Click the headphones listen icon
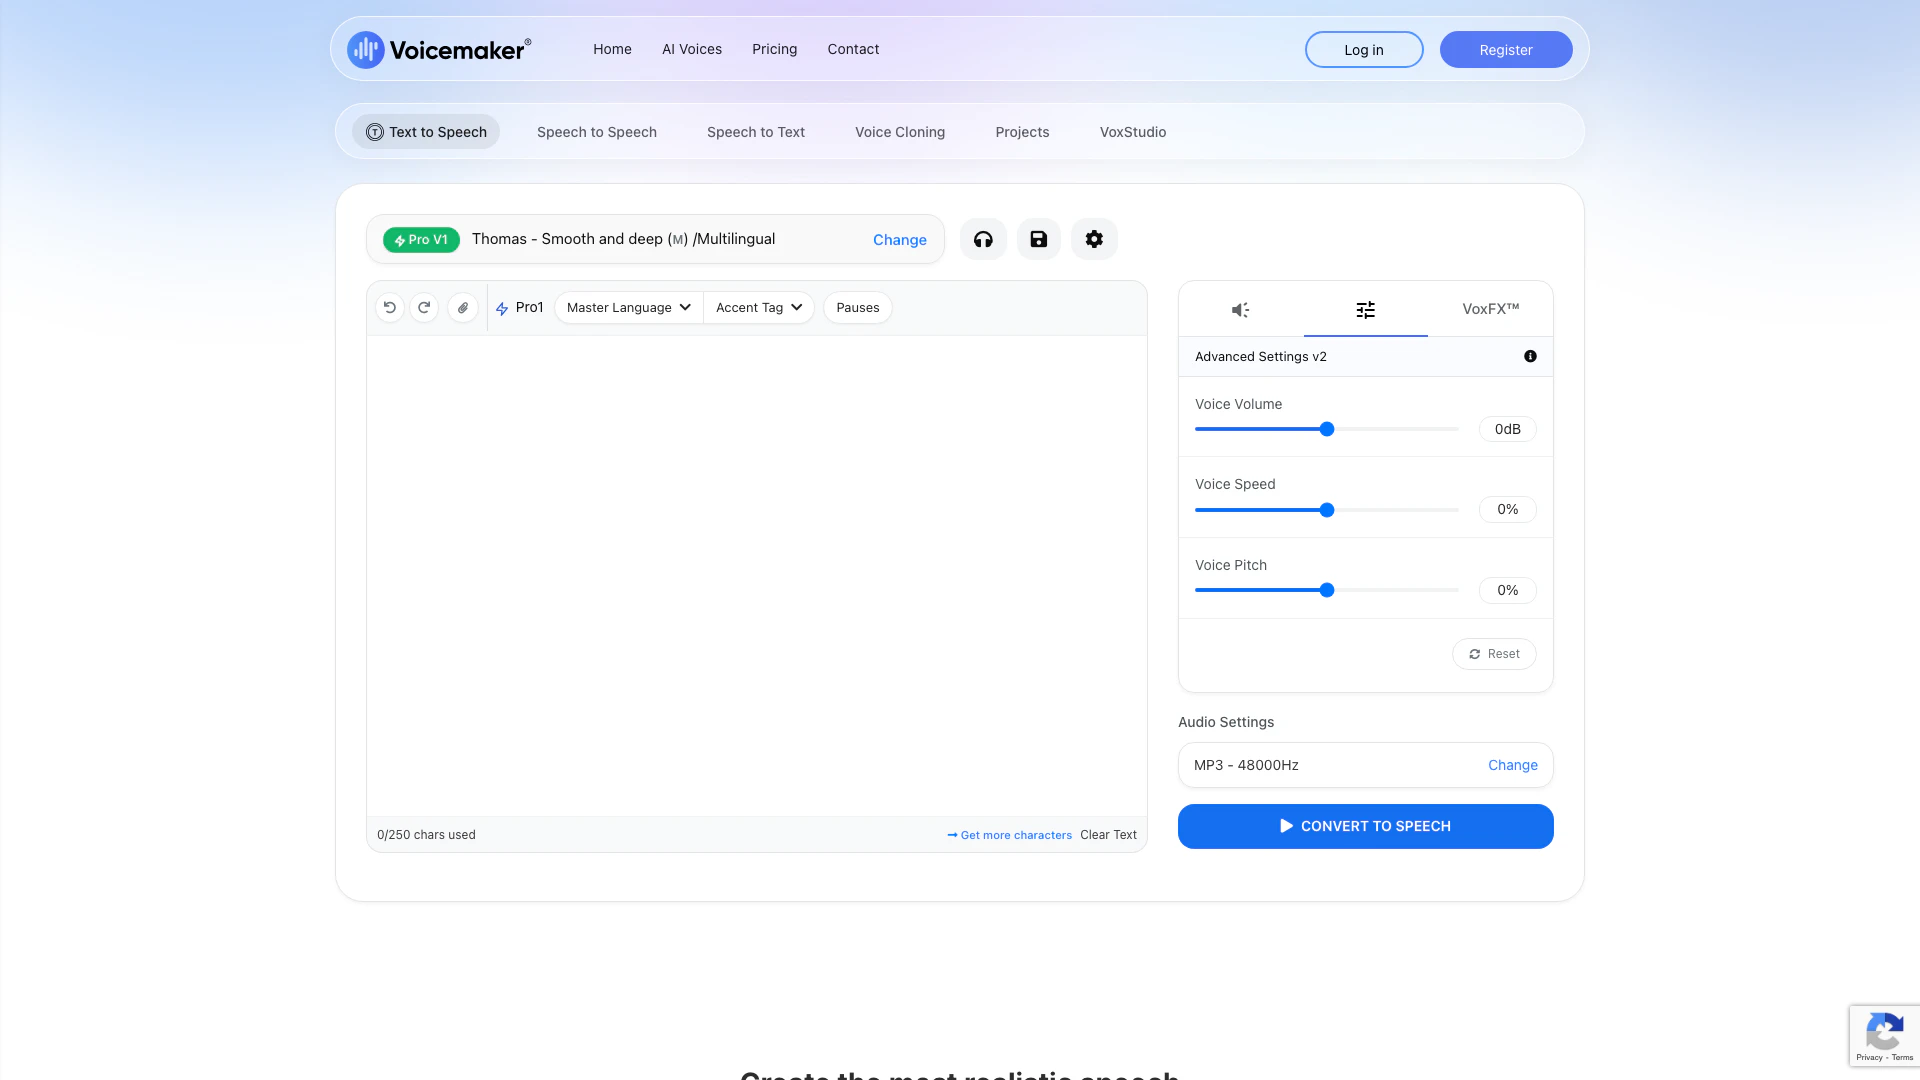The width and height of the screenshot is (1920, 1080). click(983, 239)
